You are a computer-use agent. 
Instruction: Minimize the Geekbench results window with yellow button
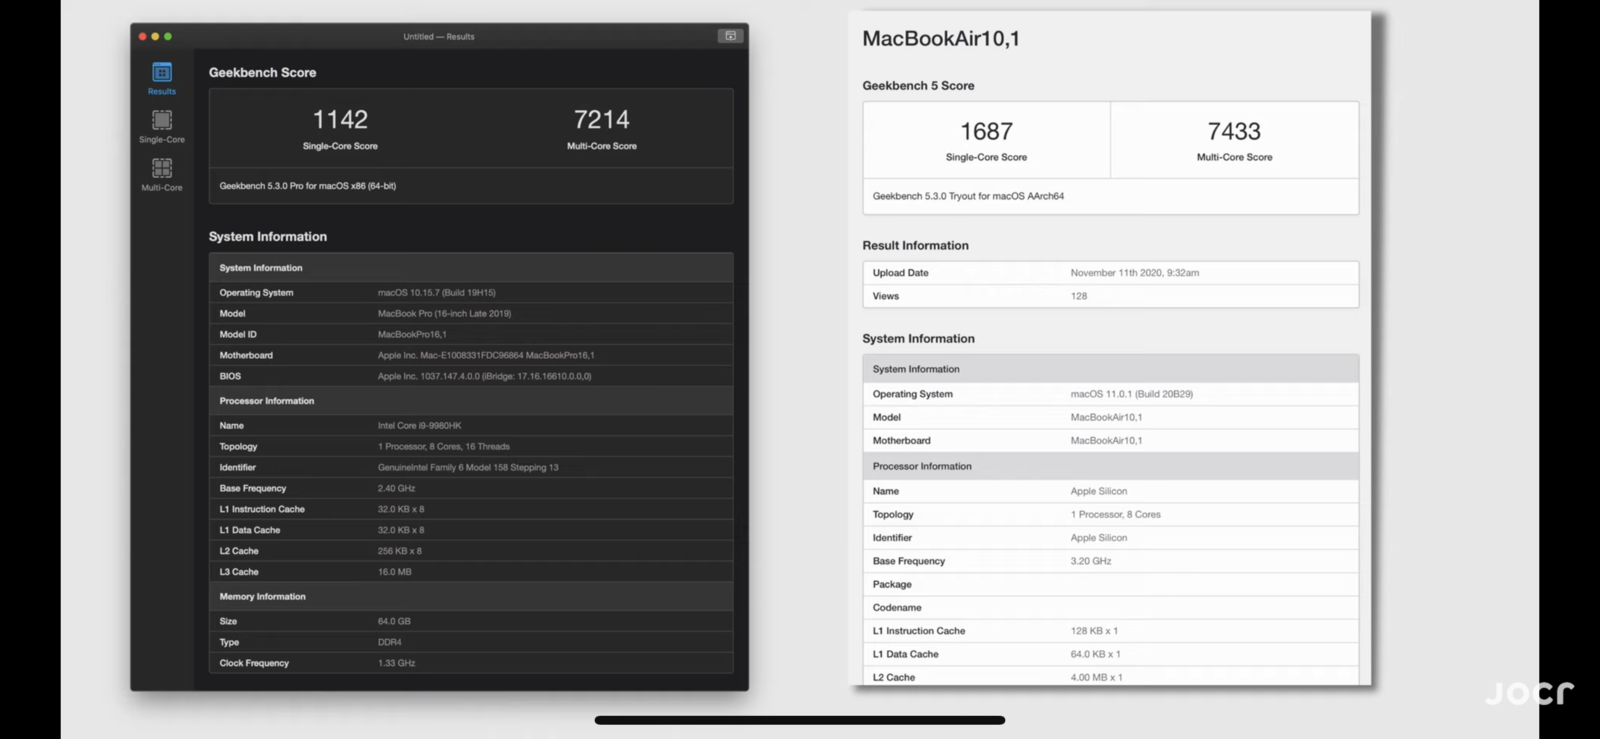pyautogui.click(x=155, y=36)
